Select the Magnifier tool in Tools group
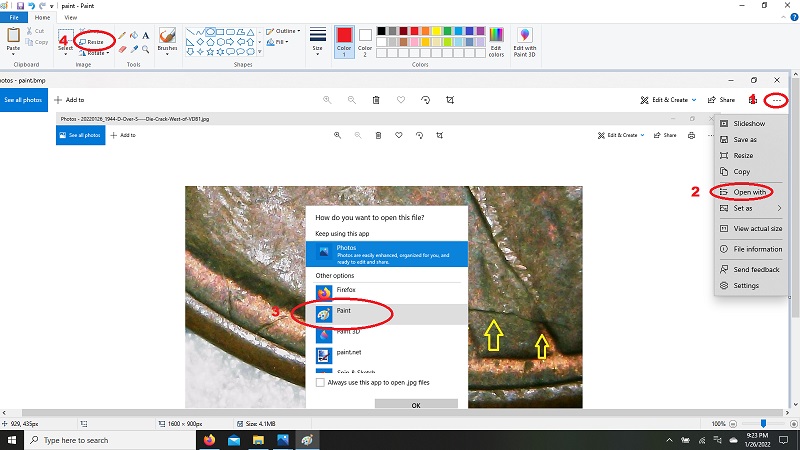 pyautogui.click(x=146, y=49)
